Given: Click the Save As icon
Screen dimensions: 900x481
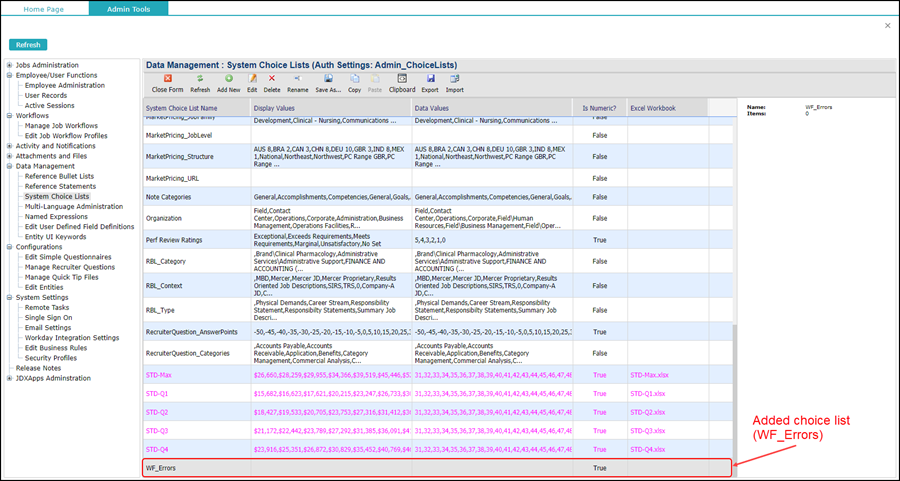Looking at the screenshot, I should click(327, 78).
